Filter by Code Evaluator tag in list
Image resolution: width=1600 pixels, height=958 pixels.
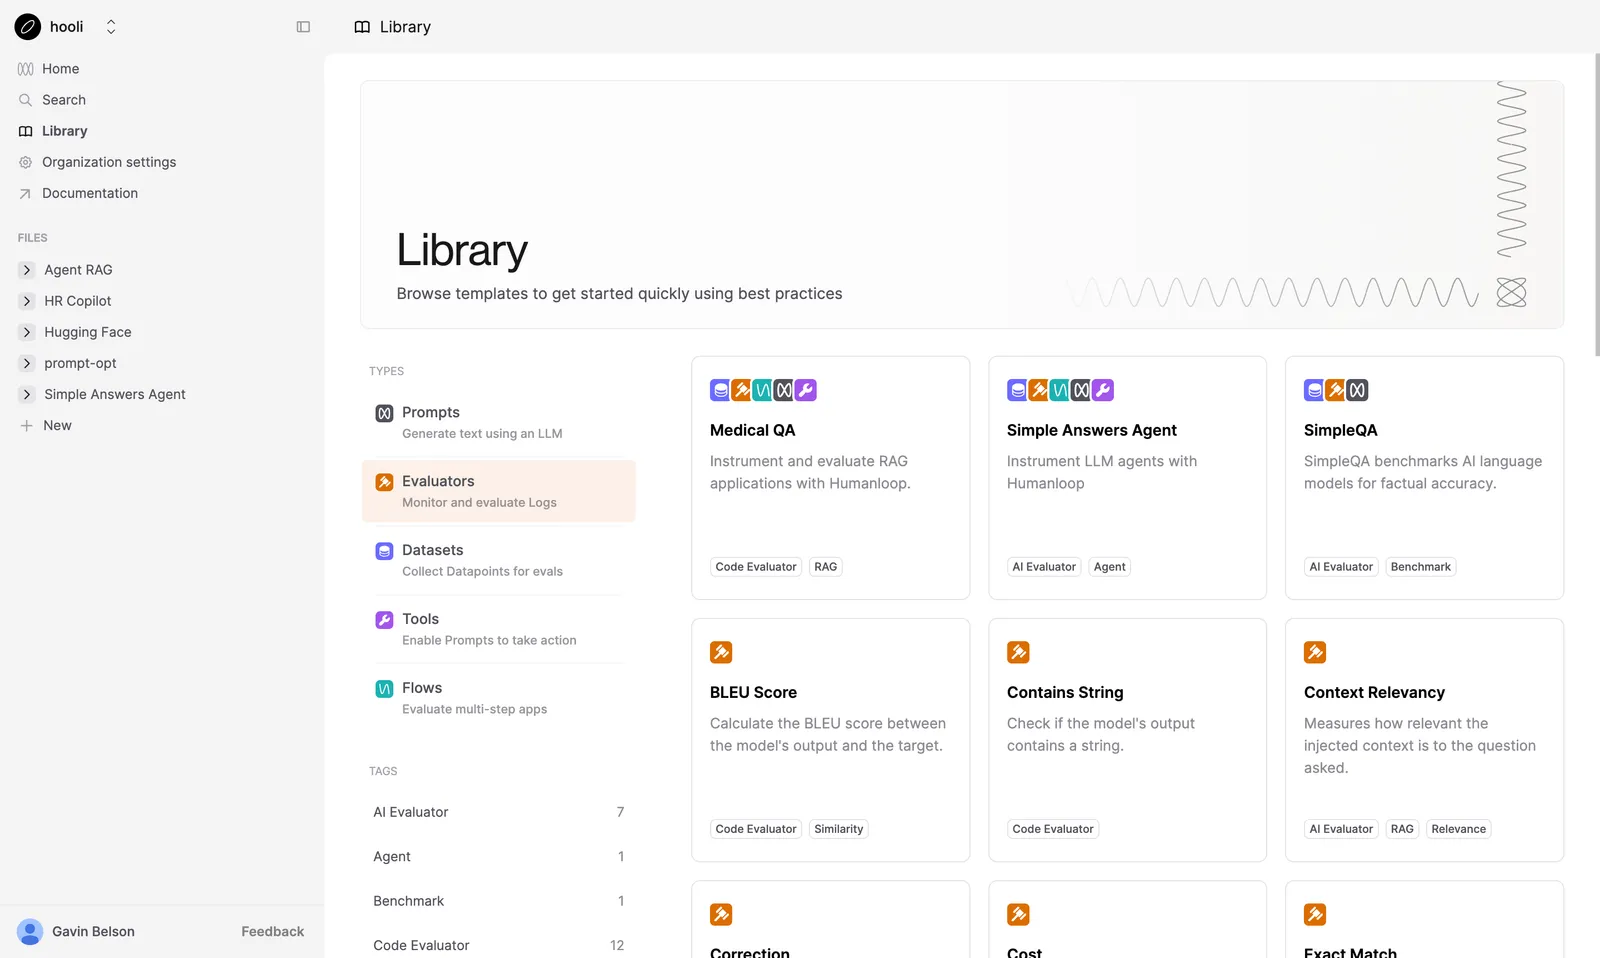498,945
